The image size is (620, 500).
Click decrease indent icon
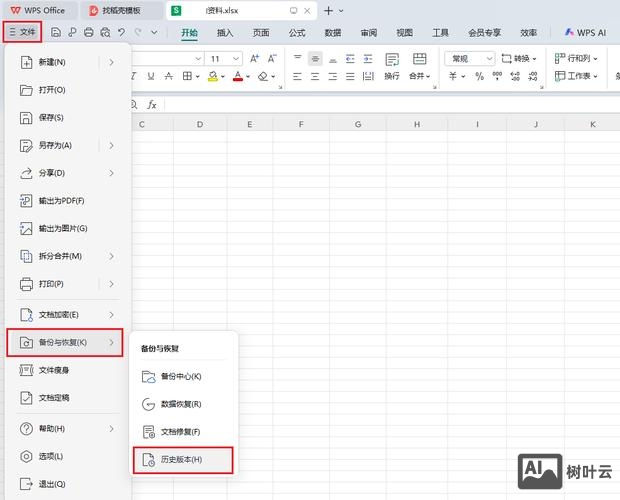350,58
